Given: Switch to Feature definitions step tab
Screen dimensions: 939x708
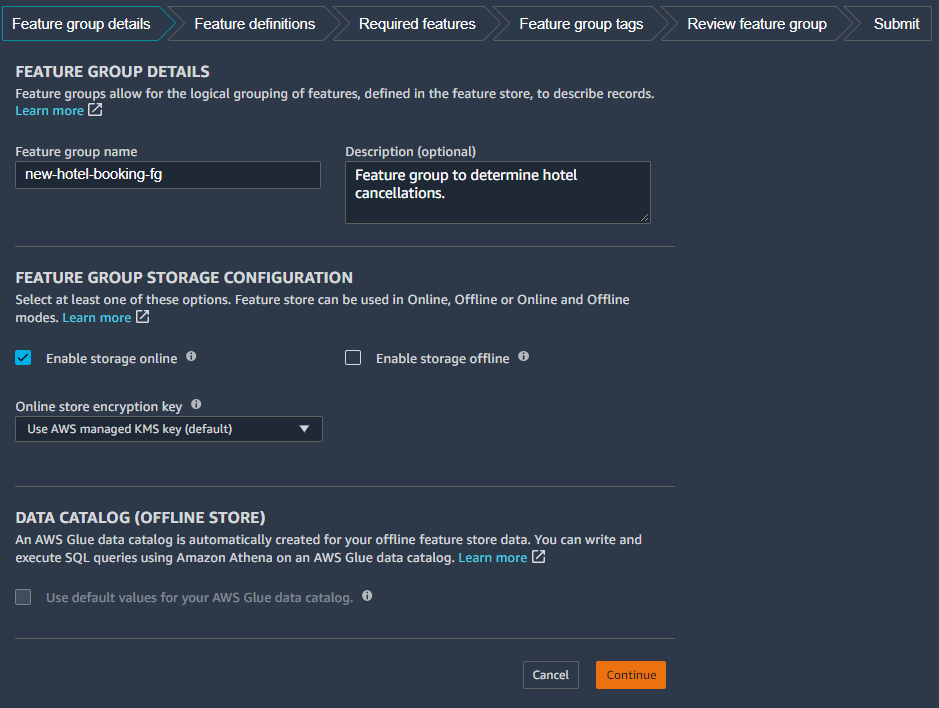Looking at the screenshot, I should tap(255, 24).
